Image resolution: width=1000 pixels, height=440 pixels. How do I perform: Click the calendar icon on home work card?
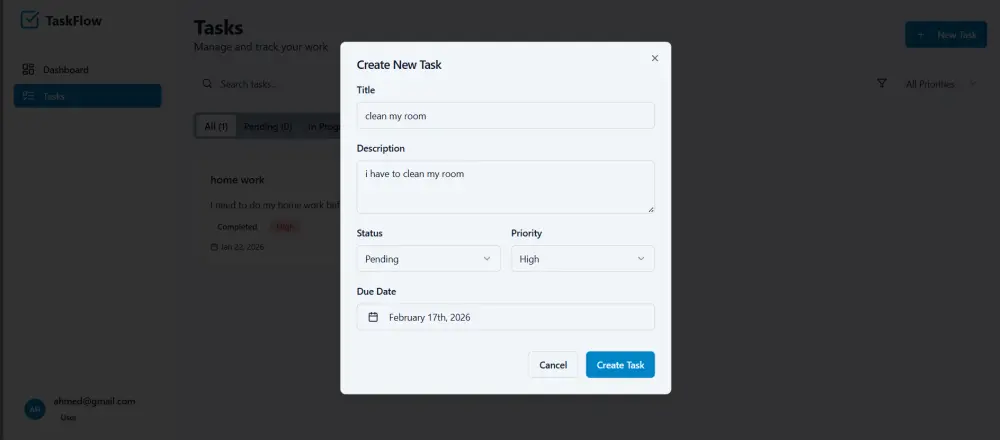pyautogui.click(x=214, y=247)
